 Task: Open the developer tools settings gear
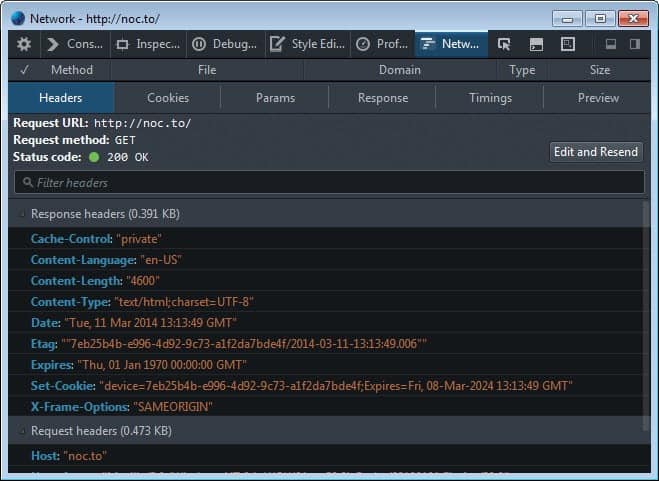[x=24, y=44]
